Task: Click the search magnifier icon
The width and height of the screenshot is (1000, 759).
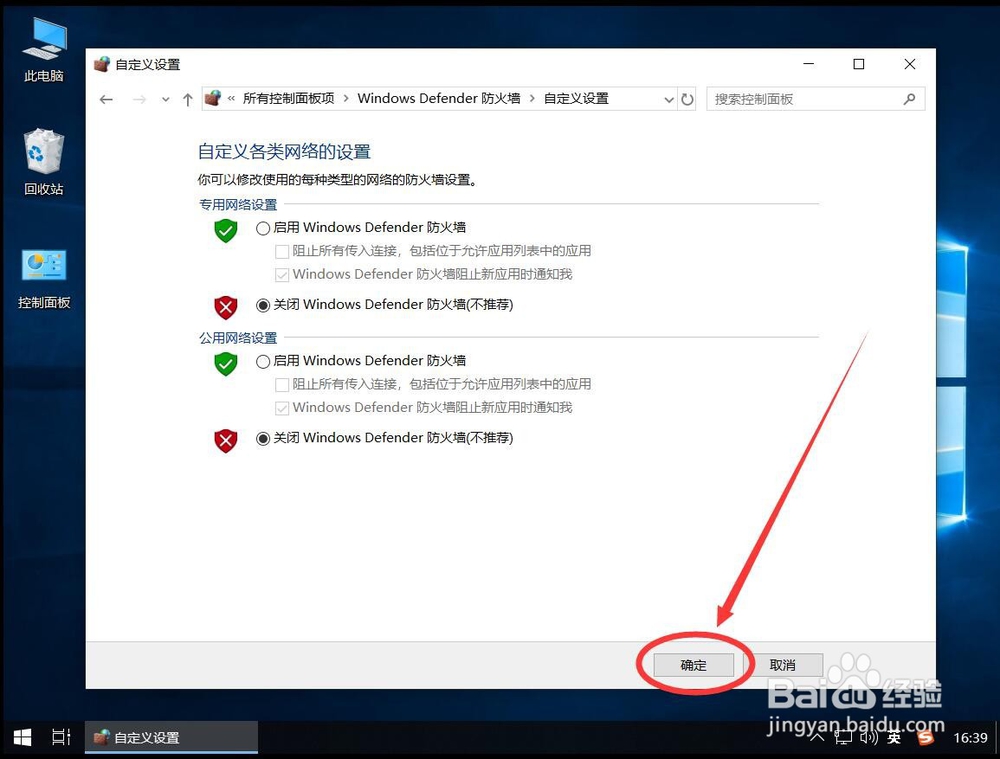Action: coord(909,99)
